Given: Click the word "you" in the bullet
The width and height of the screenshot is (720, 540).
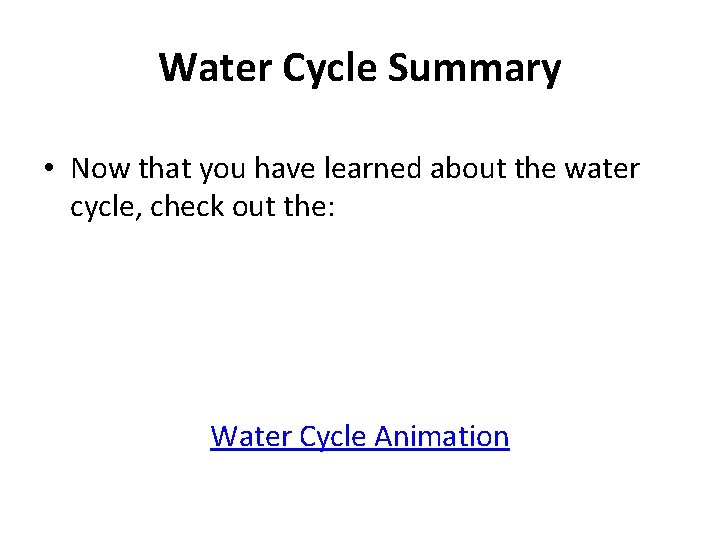Looking at the screenshot, I should 223,171.
